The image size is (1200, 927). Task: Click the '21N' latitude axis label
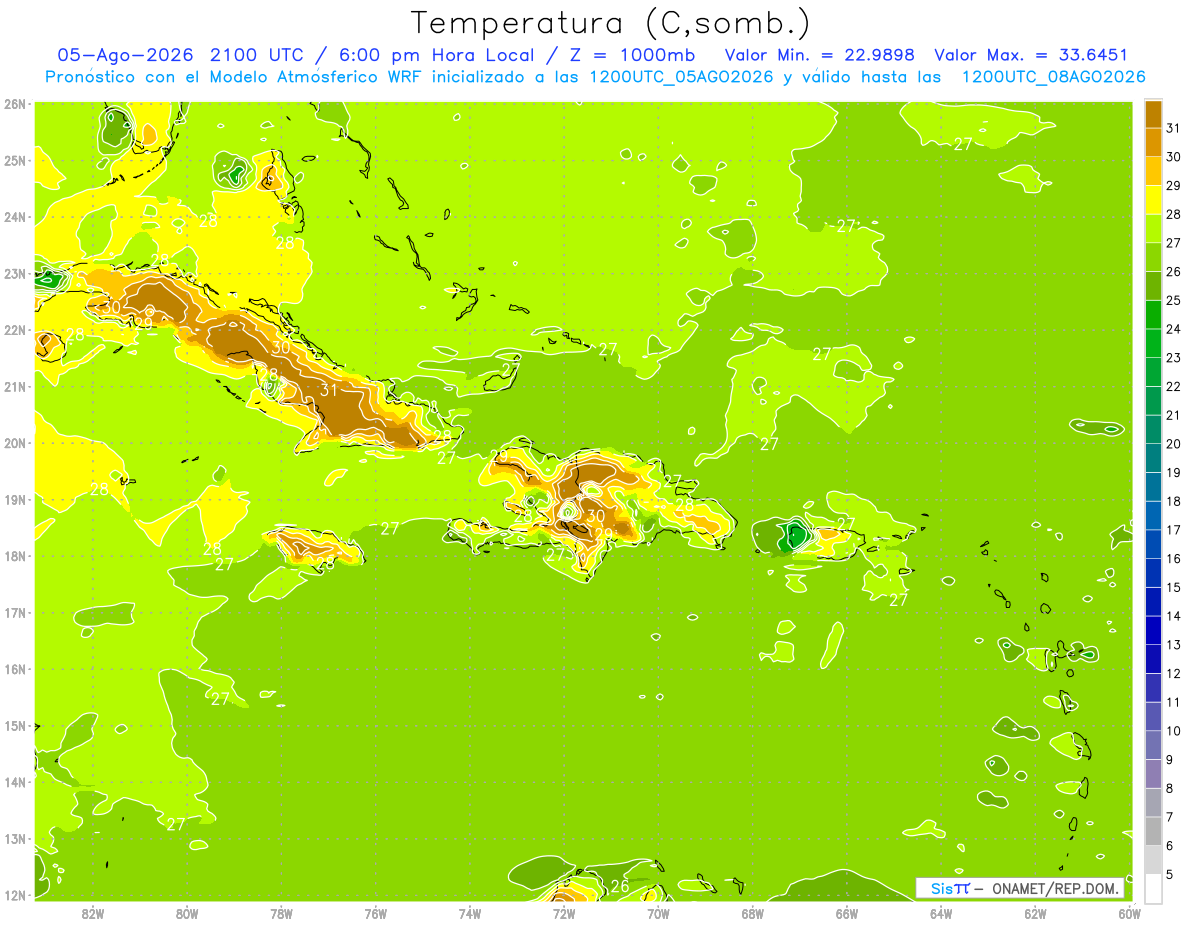click(x=15, y=386)
